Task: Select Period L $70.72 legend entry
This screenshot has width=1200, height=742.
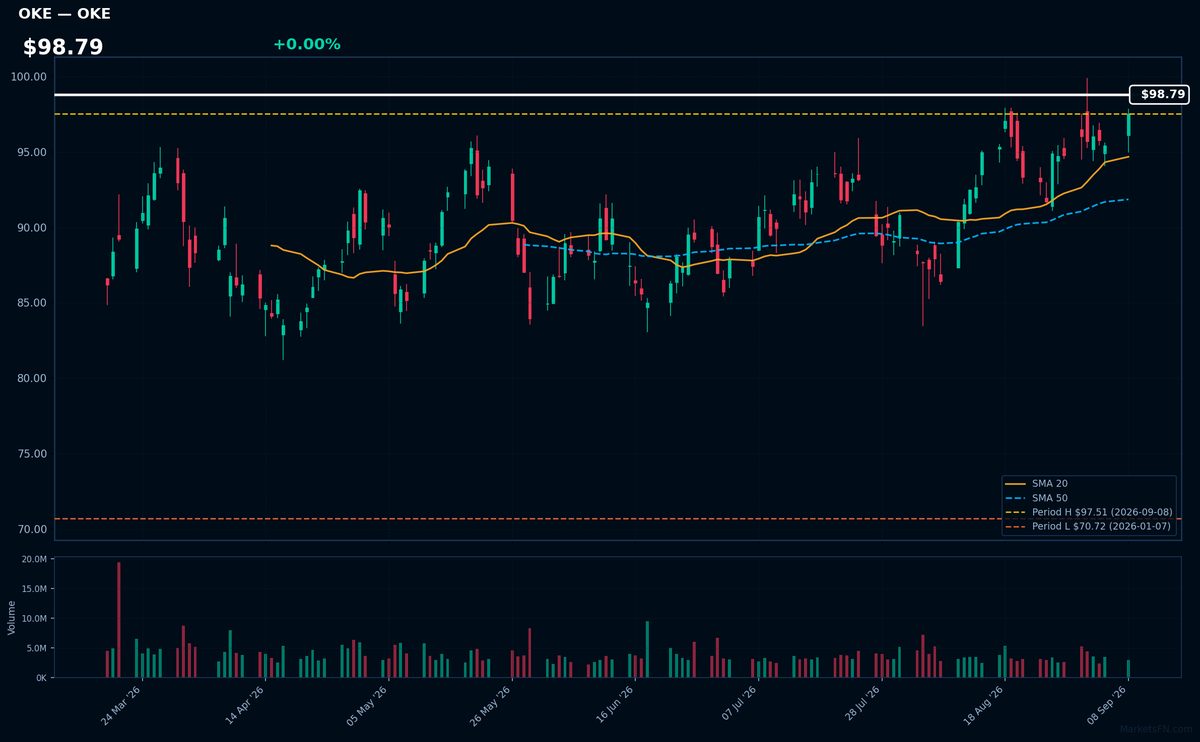Action: (1088, 526)
